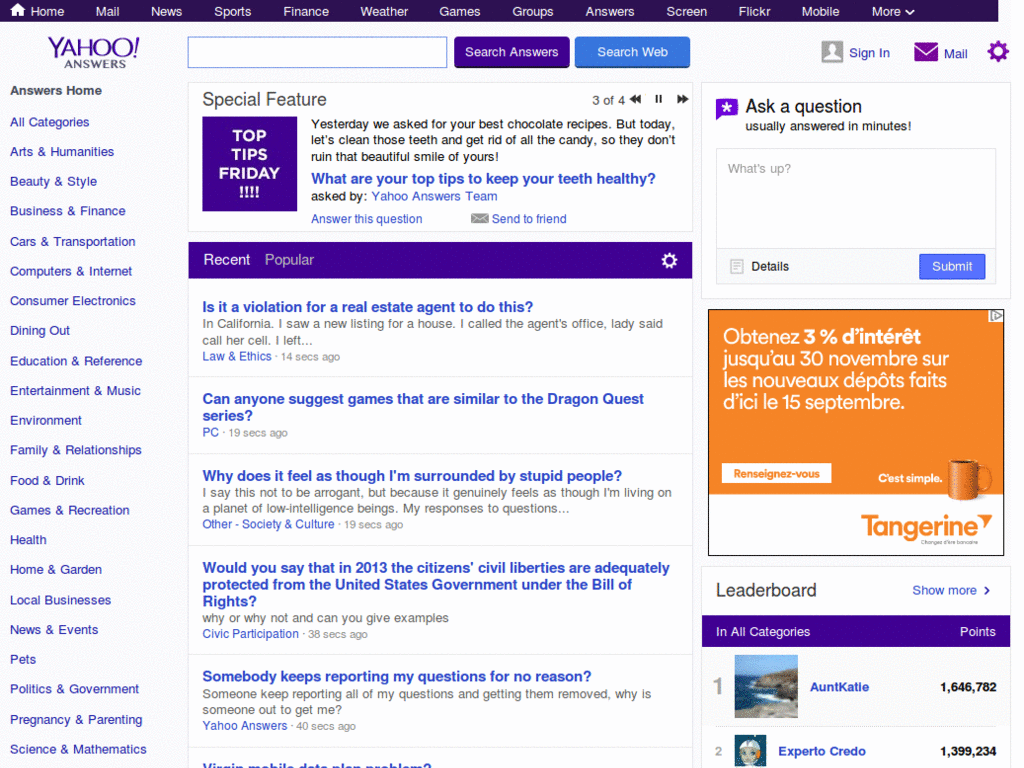Click the Sign In user avatar icon
Image resolution: width=1024 pixels, height=768 pixels.
(832, 52)
